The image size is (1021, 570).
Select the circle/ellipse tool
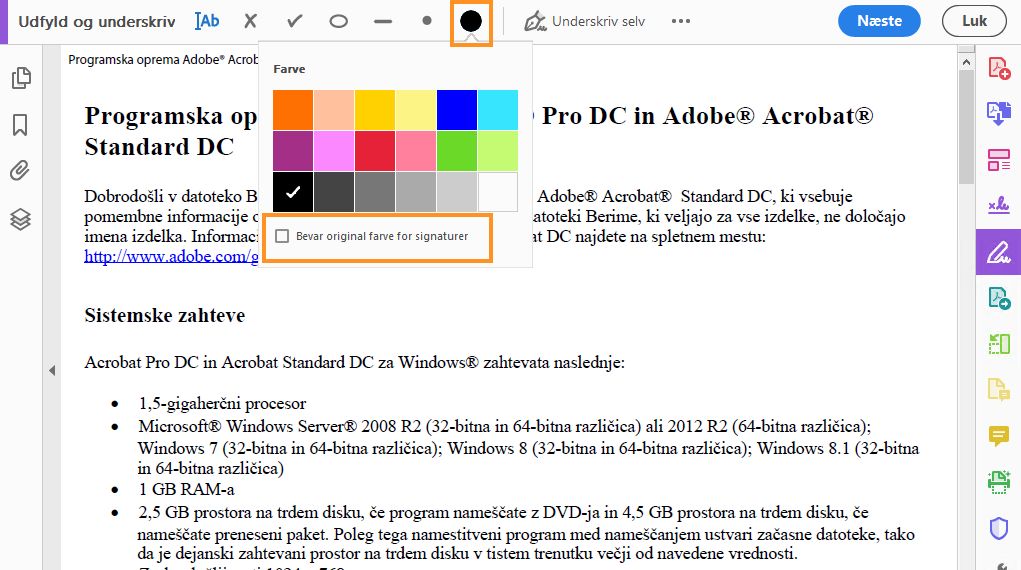click(x=339, y=21)
